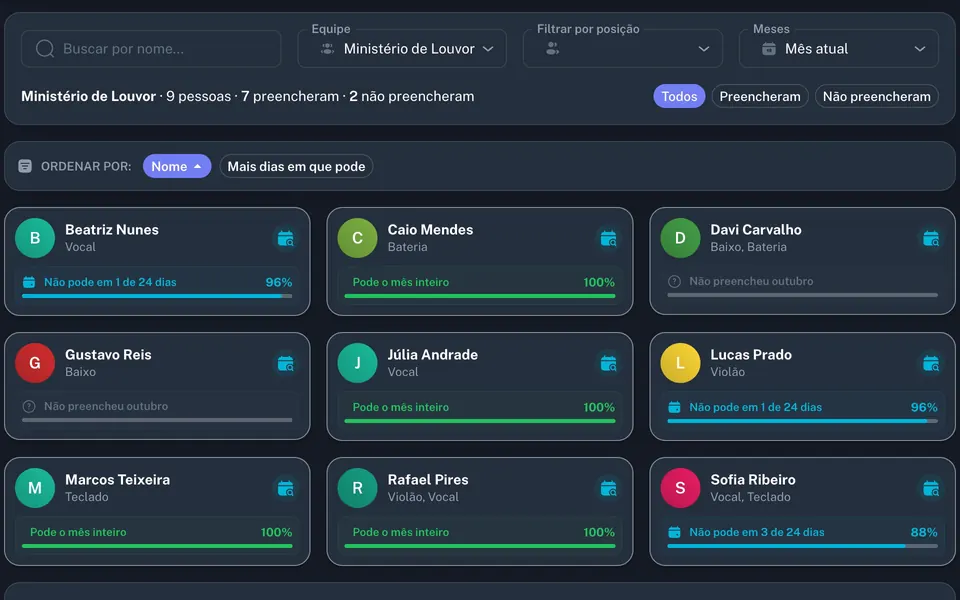Click the name Sofia Ribeiro
The width and height of the screenshot is (960, 600).
coord(753,479)
